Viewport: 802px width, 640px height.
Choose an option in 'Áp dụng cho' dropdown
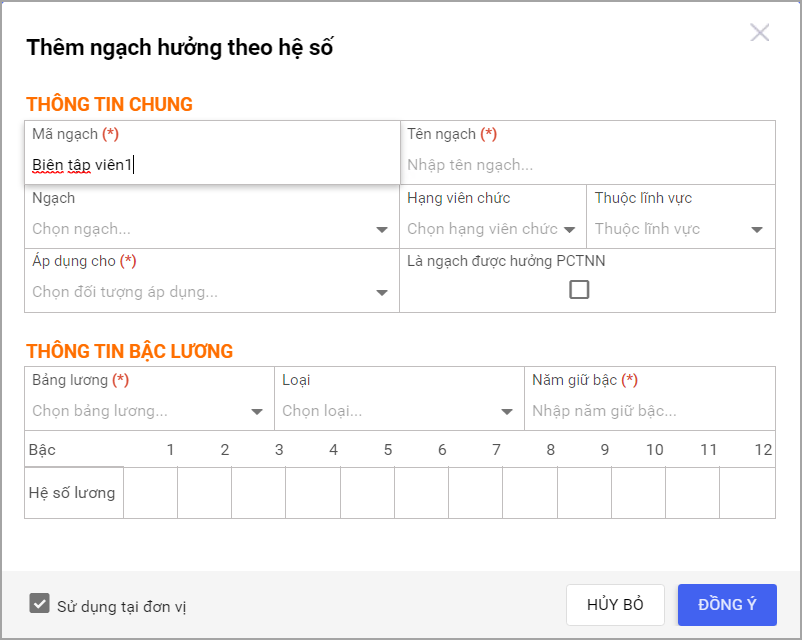pos(210,292)
